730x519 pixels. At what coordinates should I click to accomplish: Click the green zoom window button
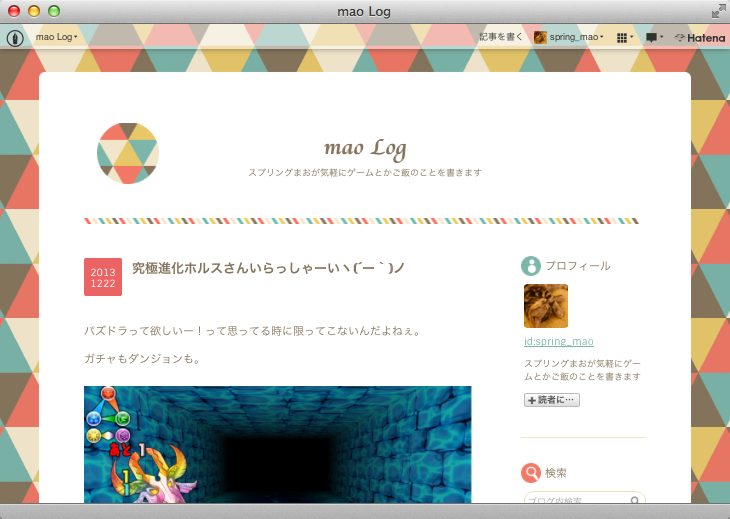(x=54, y=11)
